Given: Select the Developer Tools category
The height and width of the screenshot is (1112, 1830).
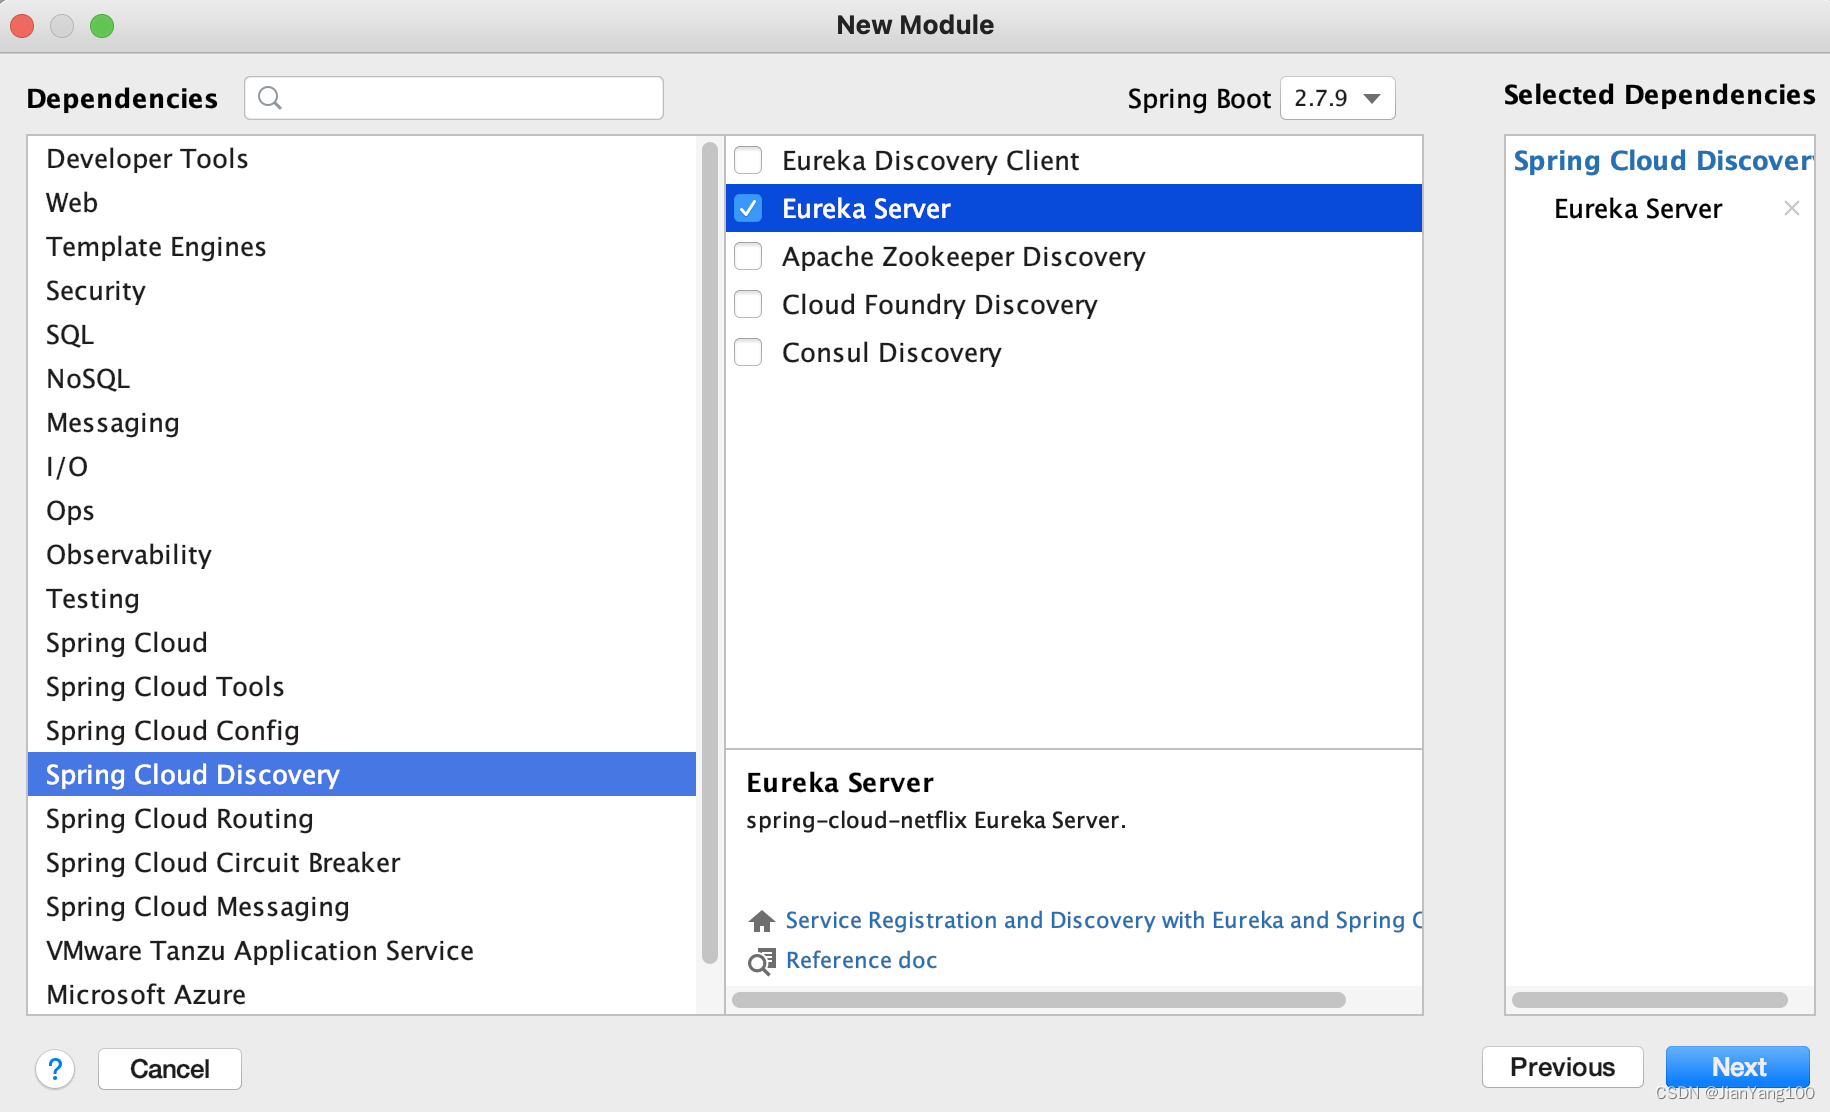Looking at the screenshot, I should (x=361, y=158).
